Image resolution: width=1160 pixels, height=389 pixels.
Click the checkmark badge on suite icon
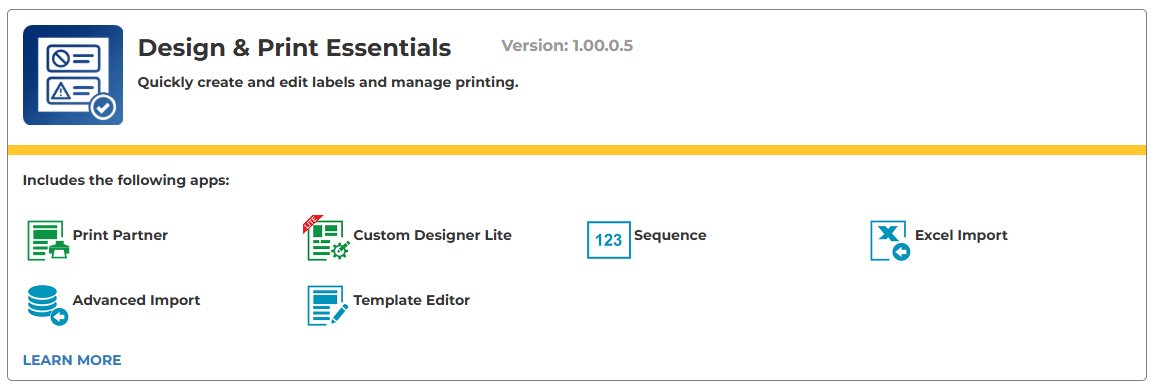tap(104, 108)
